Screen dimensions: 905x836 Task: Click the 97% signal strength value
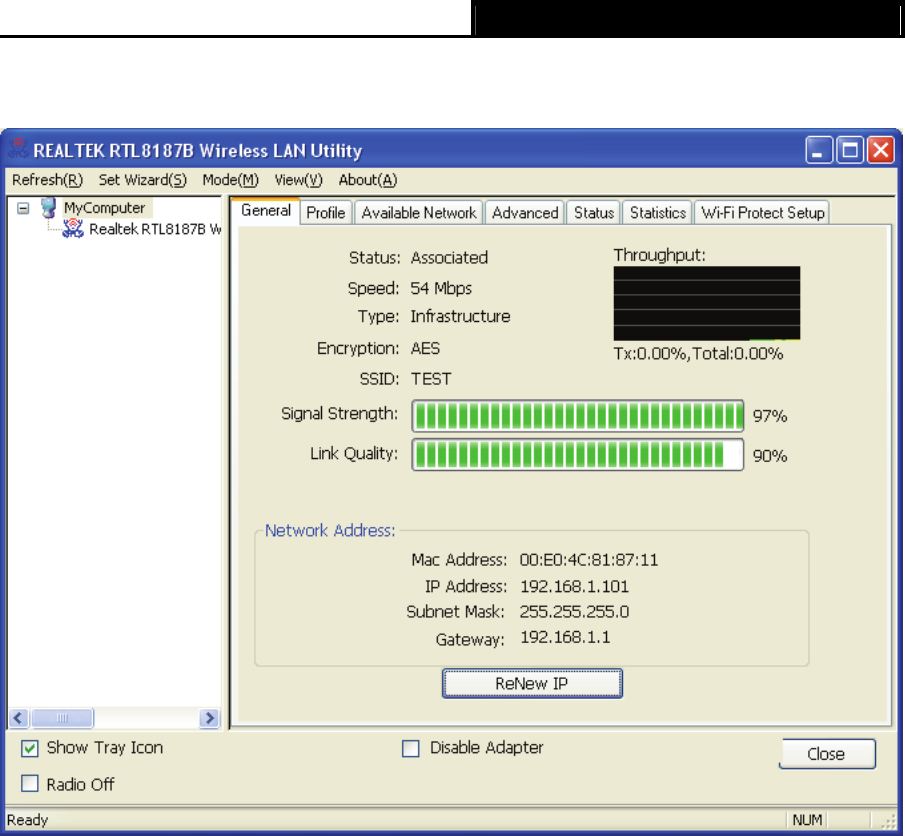770,416
